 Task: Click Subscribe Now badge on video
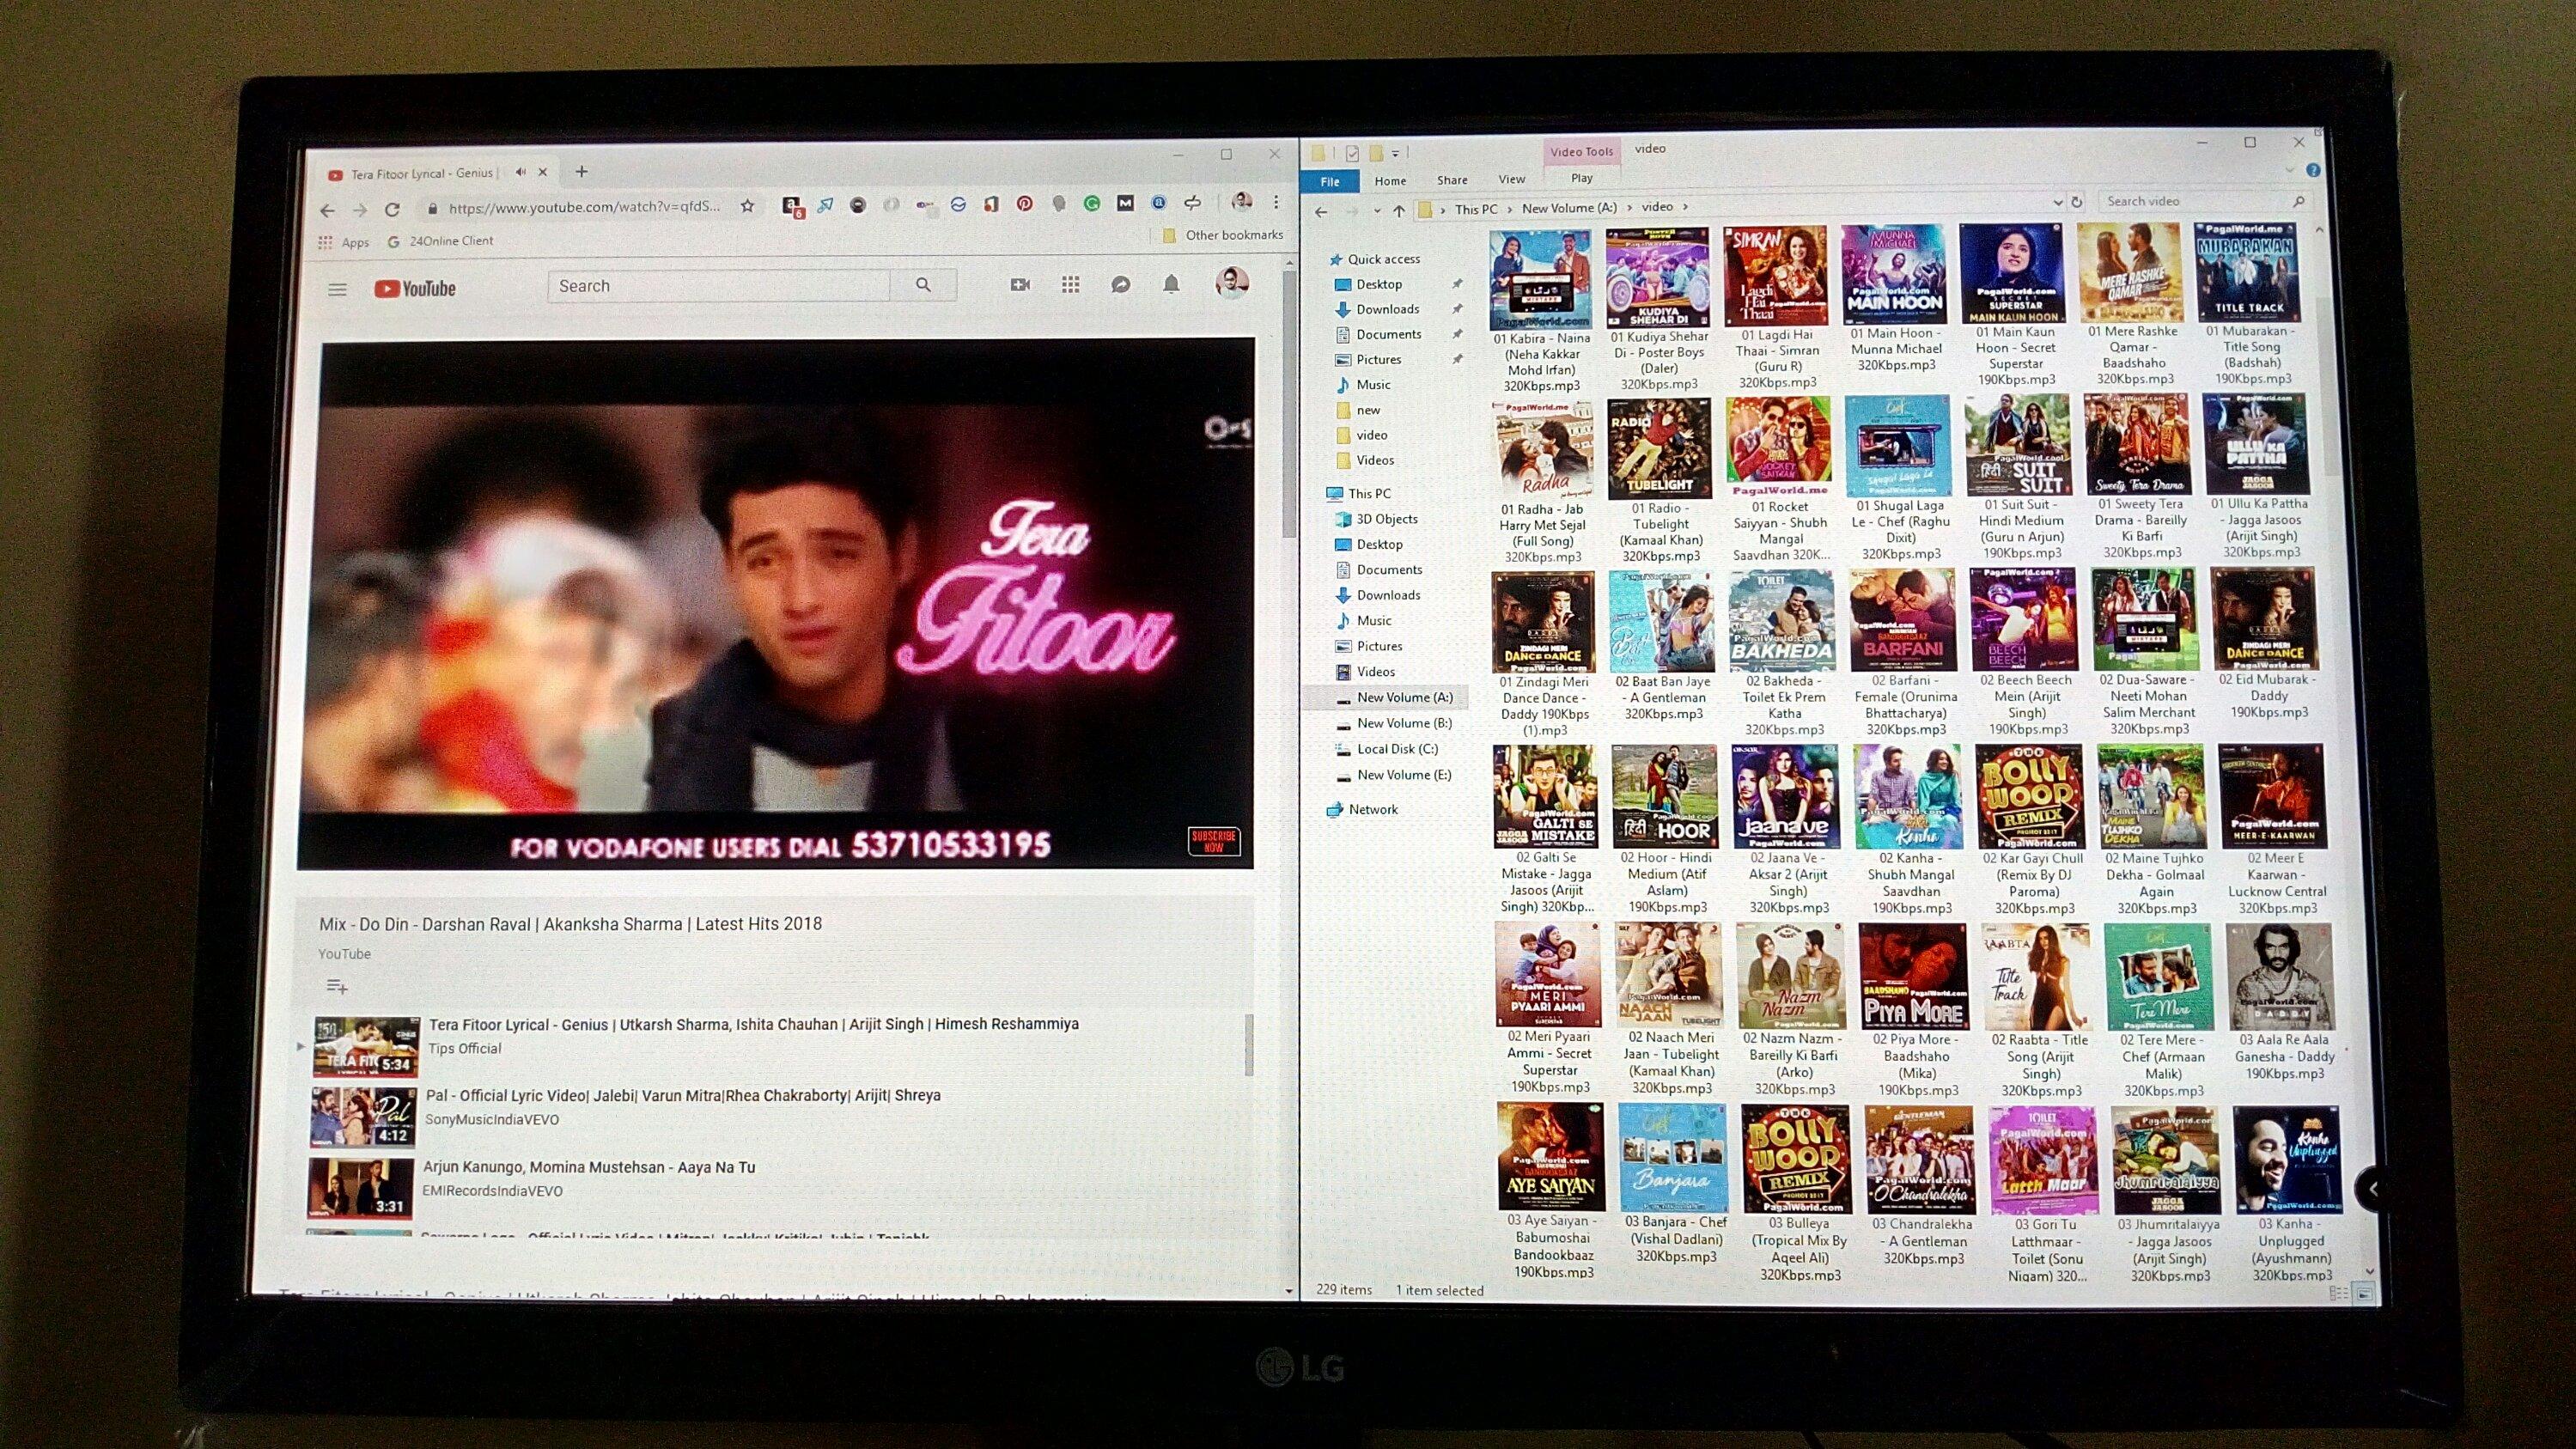[1214, 841]
